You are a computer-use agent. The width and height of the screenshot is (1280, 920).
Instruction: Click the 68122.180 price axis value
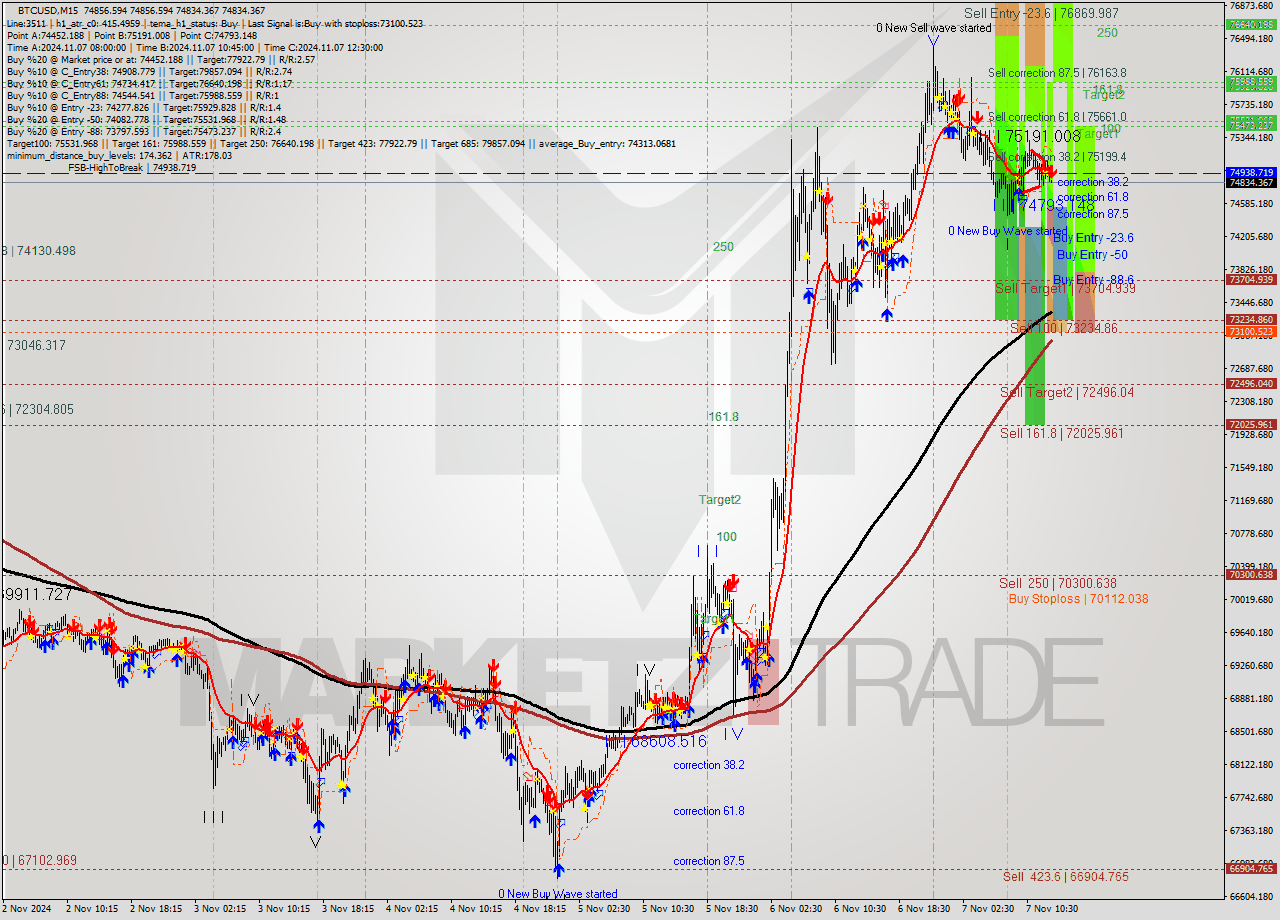click(x=1251, y=764)
